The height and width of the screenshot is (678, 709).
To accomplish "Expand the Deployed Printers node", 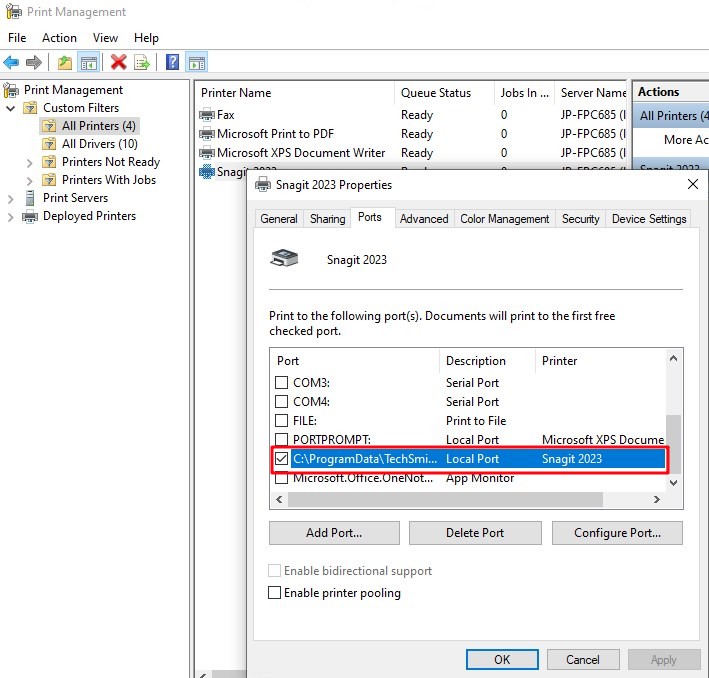I will pyautogui.click(x=11, y=217).
